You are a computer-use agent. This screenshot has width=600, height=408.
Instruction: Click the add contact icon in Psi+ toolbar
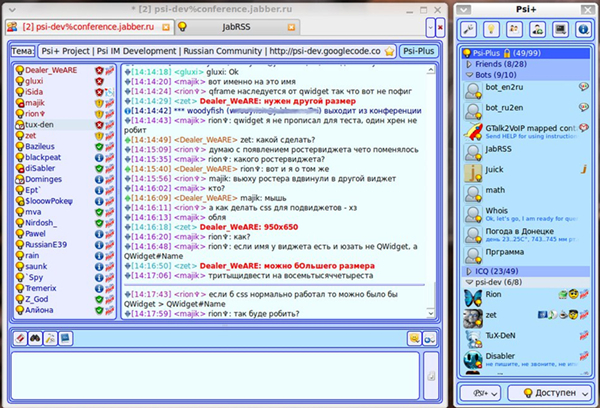point(537,29)
